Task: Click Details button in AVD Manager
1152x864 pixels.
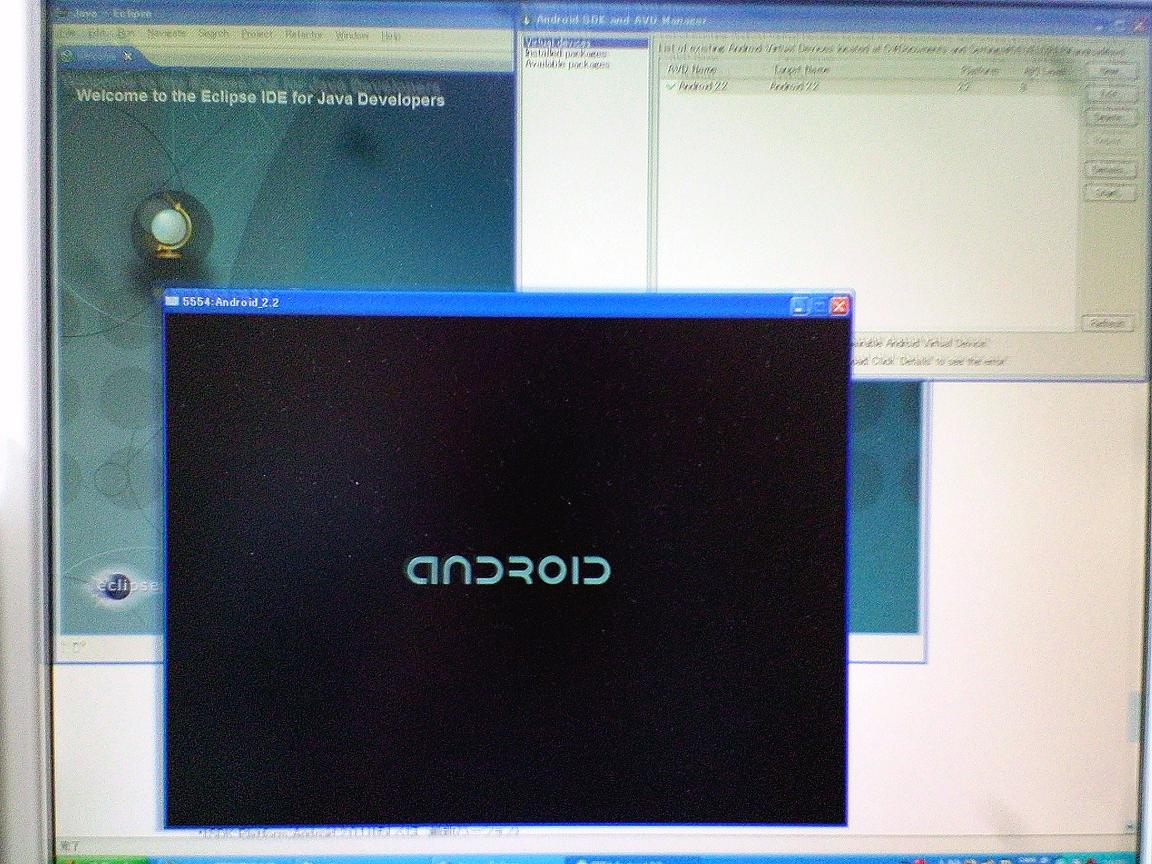Action: click(1110, 170)
